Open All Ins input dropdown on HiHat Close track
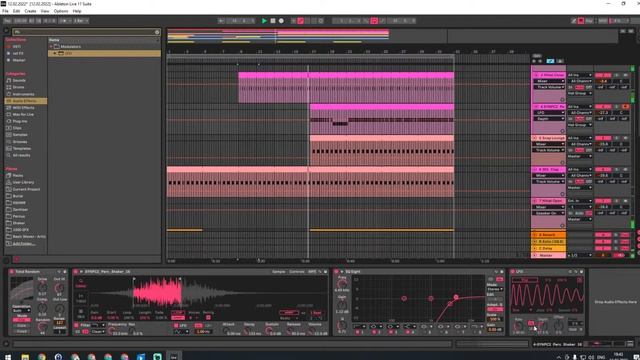Image resolution: width=640 pixels, height=360 pixels. tap(580, 75)
